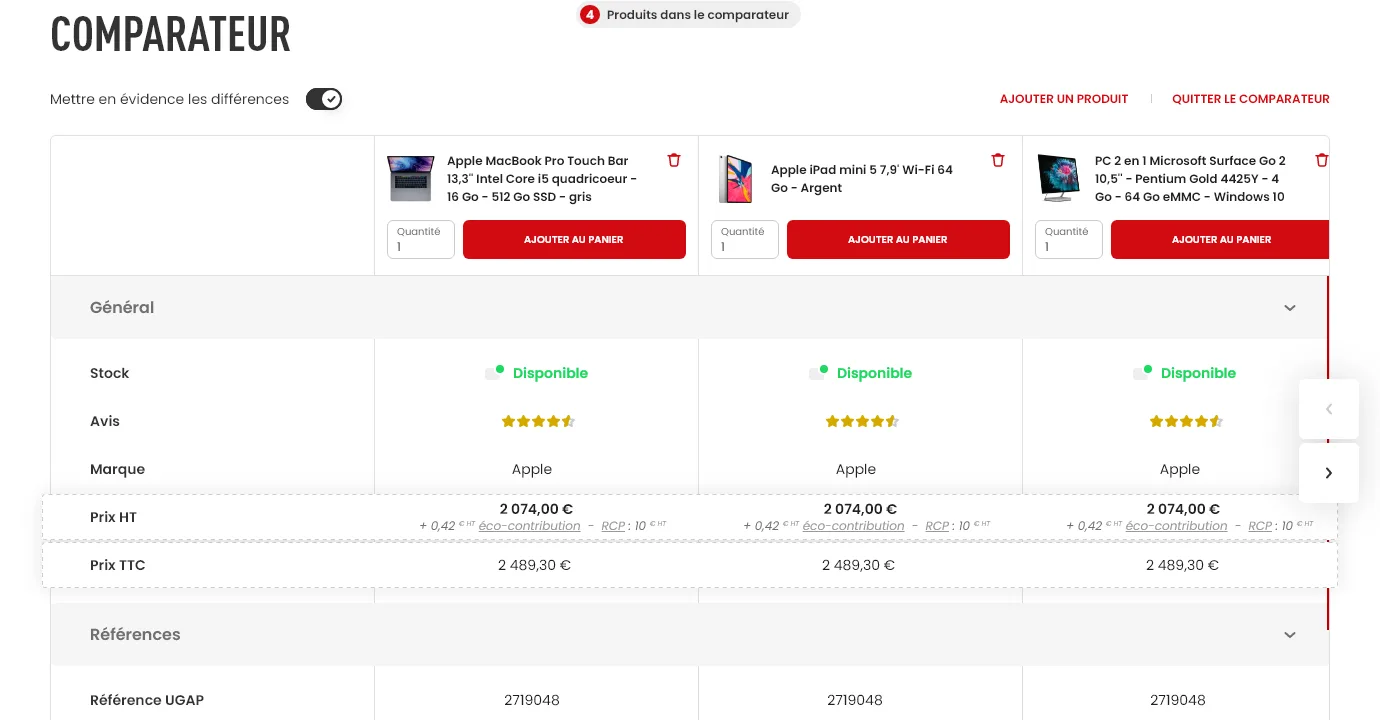Add the Surface Go 2 to cart
The height and width of the screenshot is (720, 1380).
pos(1220,240)
